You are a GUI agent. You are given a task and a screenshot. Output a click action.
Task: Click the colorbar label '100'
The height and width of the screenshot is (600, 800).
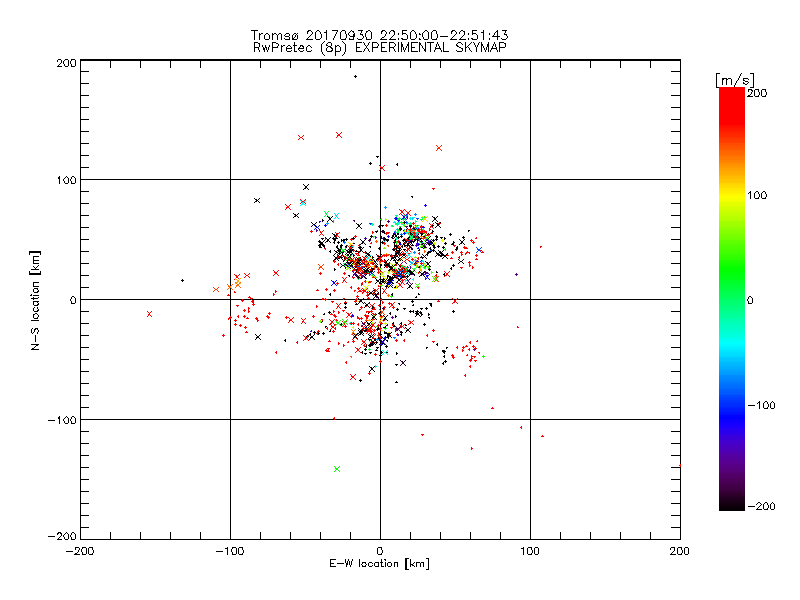click(757, 195)
